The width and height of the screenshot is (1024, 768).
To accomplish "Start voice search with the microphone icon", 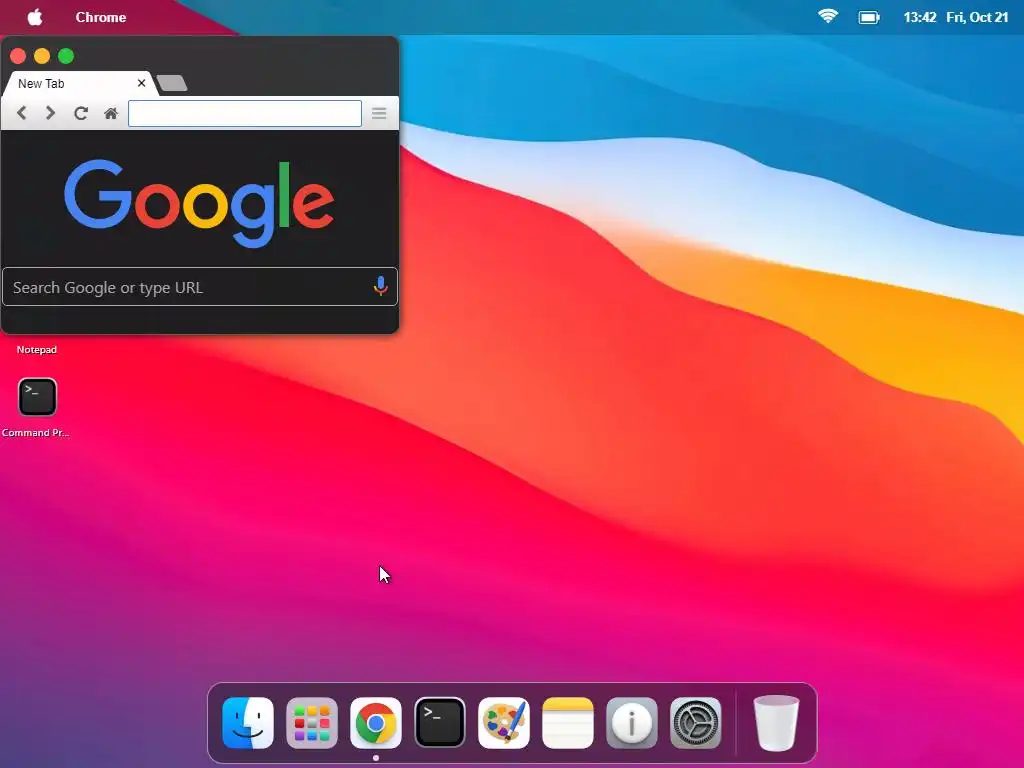I will click(x=381, y=286).
